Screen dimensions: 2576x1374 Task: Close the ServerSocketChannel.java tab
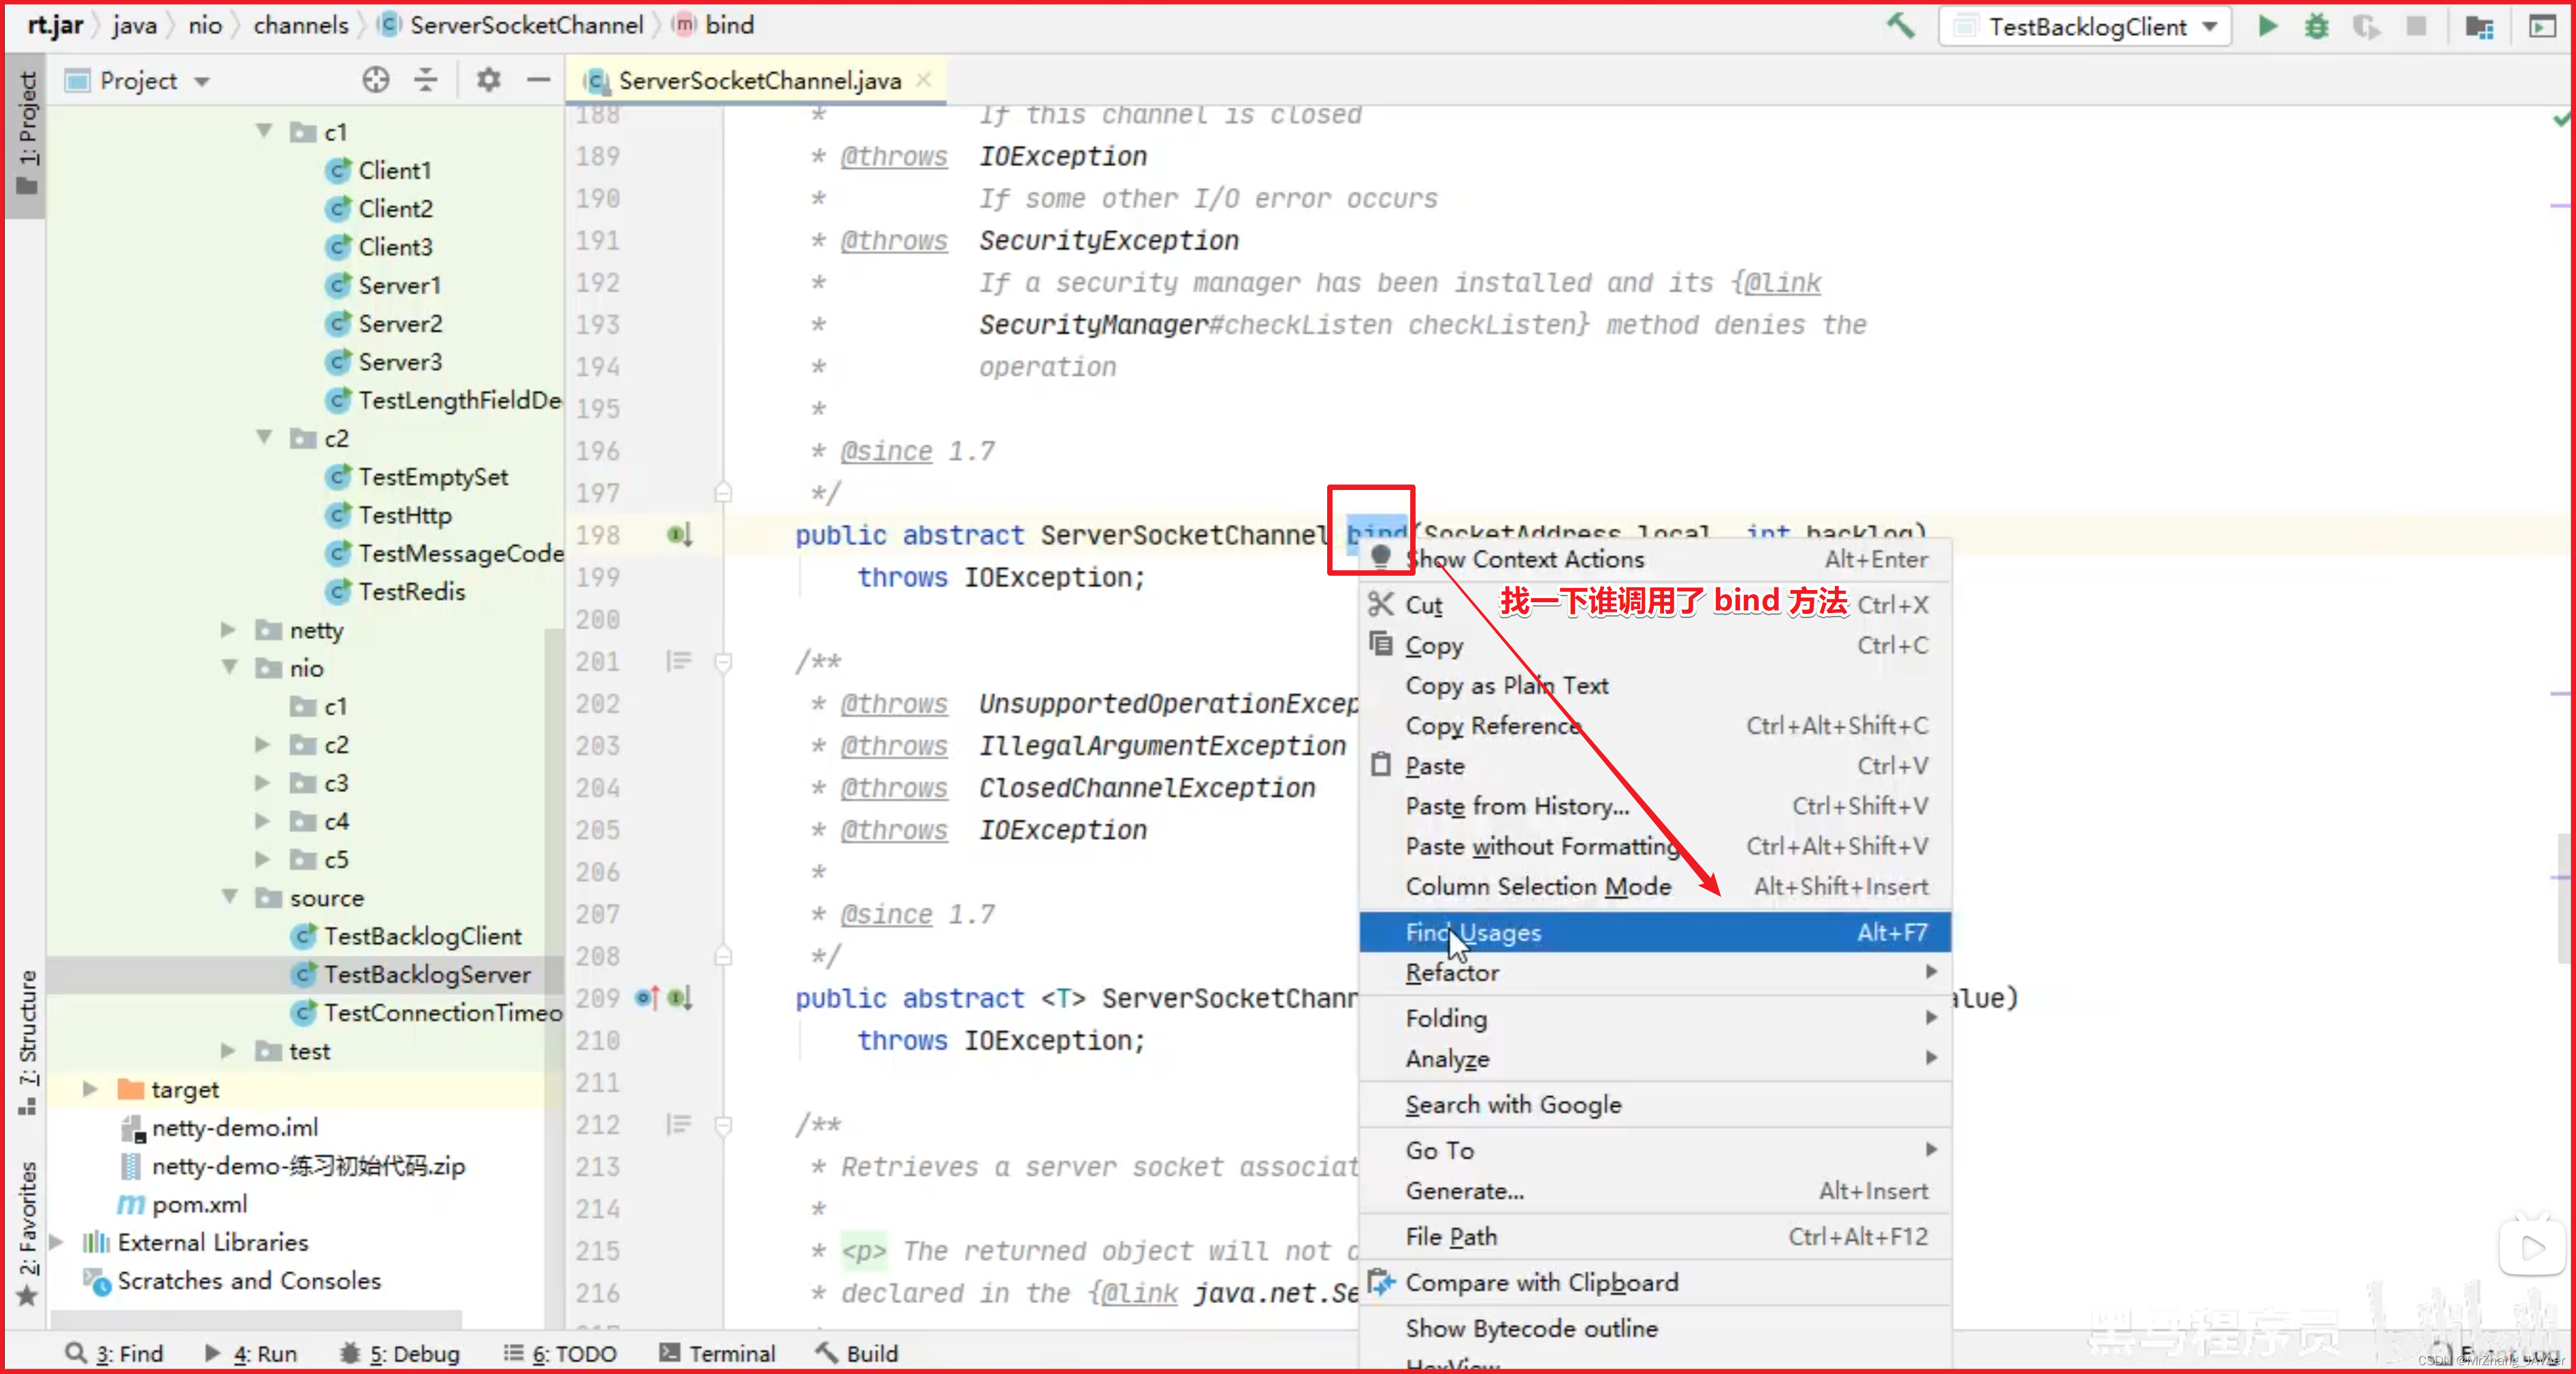point(924,80)
